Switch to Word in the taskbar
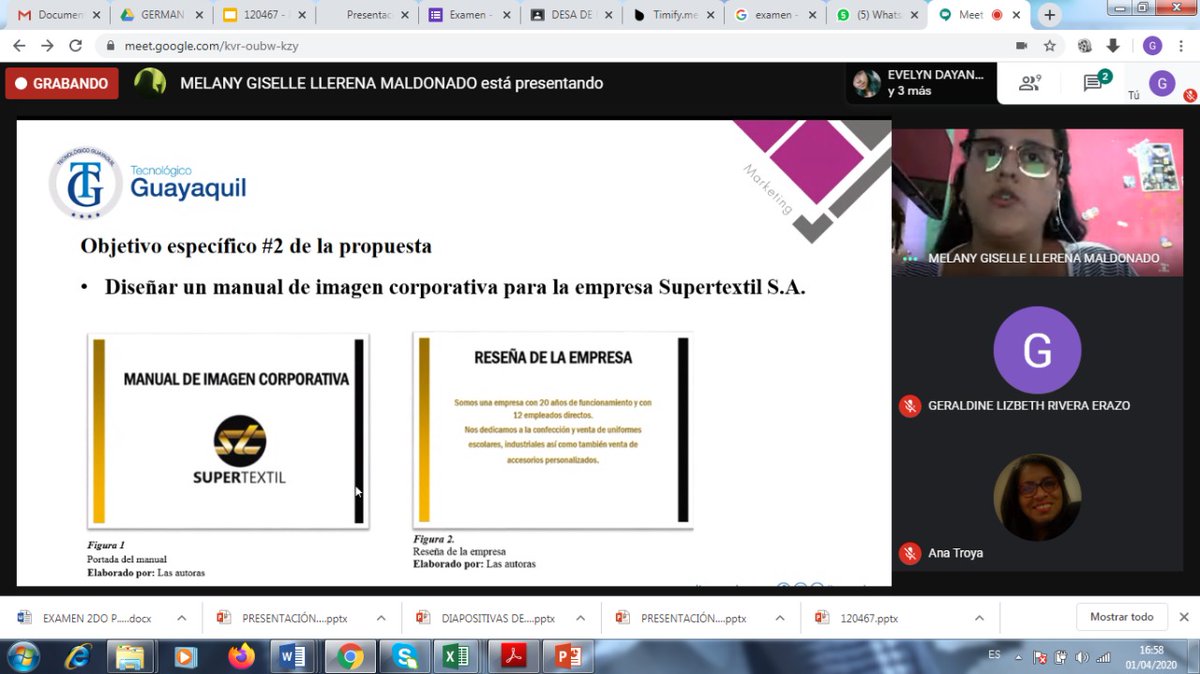The width and height of the screenshot is (1200, 674). pos(294,657)
